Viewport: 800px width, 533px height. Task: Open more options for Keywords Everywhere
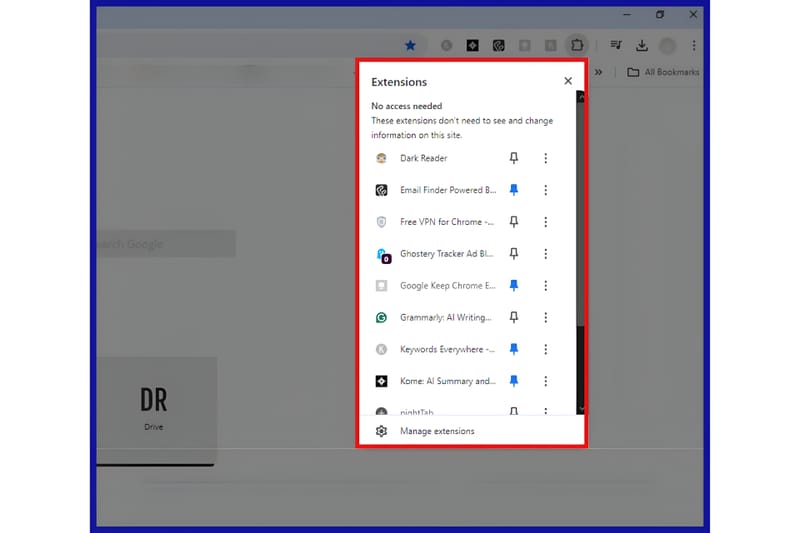[x=545, y=349]
